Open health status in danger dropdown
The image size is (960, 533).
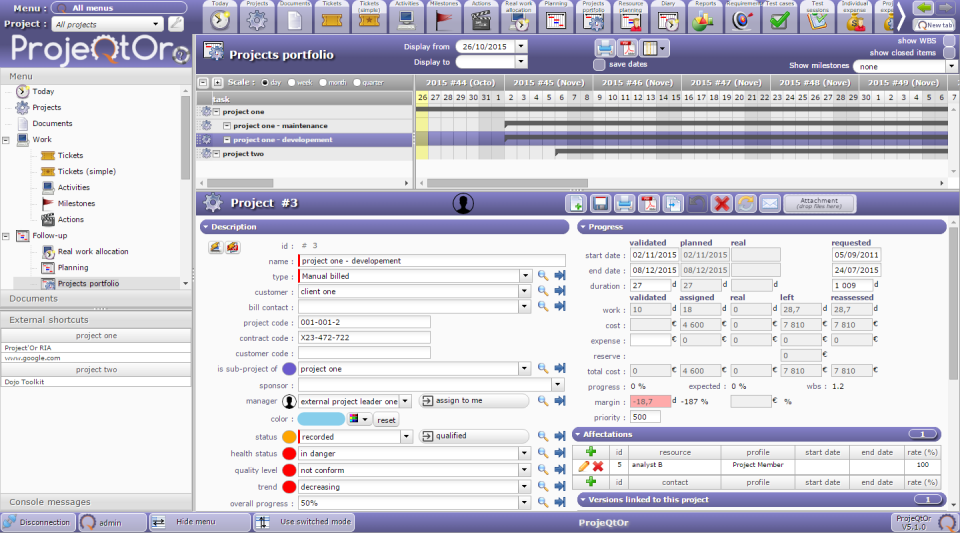tap(524, 453)
